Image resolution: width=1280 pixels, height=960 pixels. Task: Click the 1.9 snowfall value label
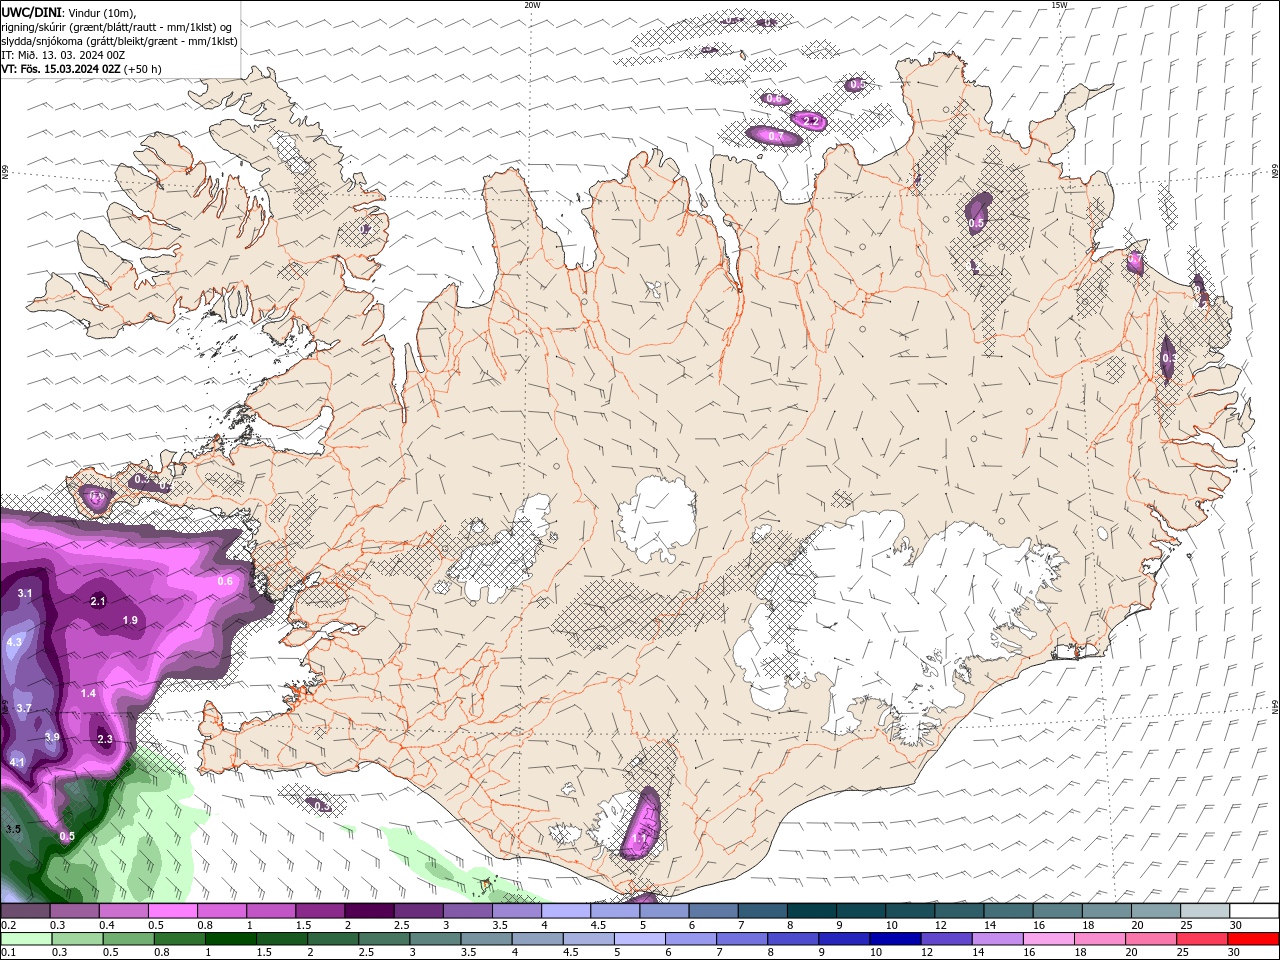pos(130,620)
